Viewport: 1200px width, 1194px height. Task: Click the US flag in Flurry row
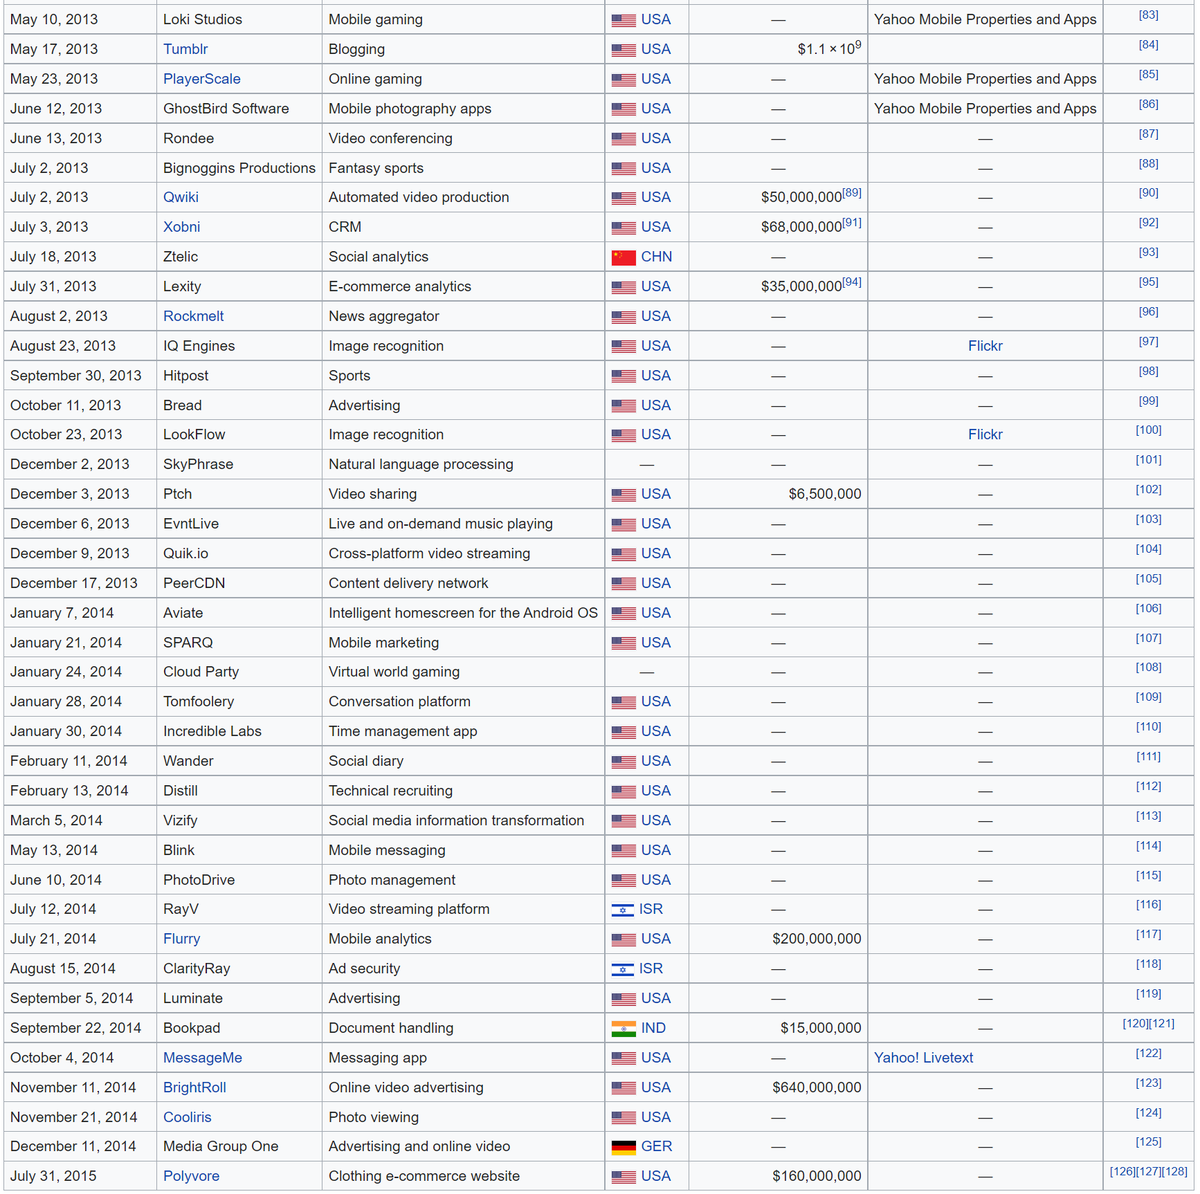(x=623, y=940)
